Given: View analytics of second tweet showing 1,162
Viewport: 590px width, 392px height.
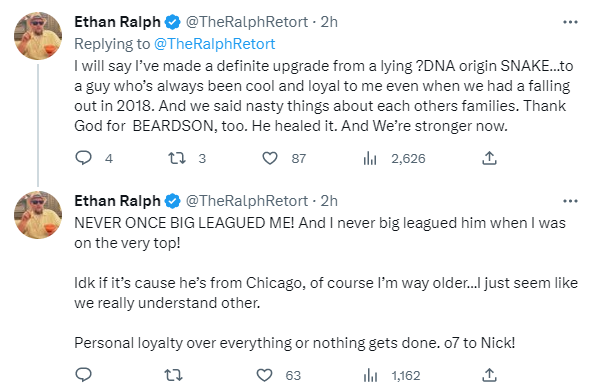Looking at the screenshot, I should 370,375.
